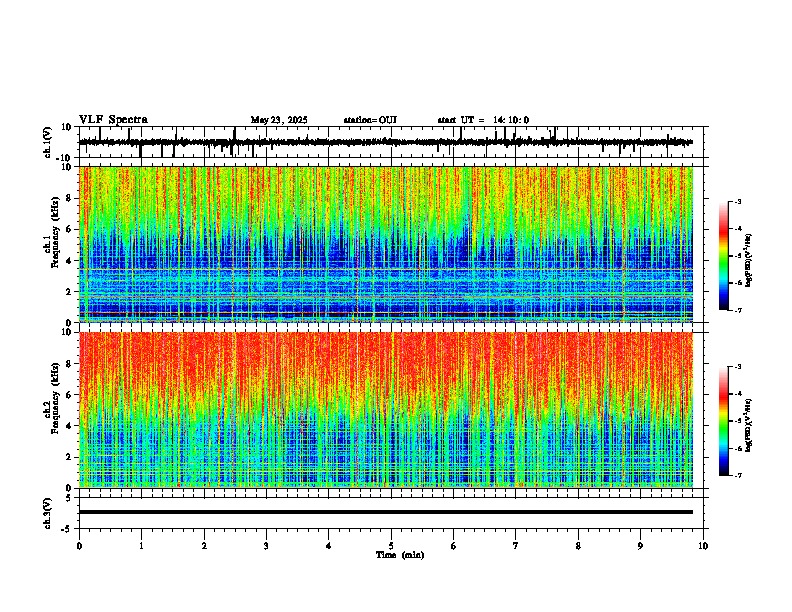Click the ch.1 waveform trace panel
The height and width of the screenshot is (612, 792).
coord(391,142)
